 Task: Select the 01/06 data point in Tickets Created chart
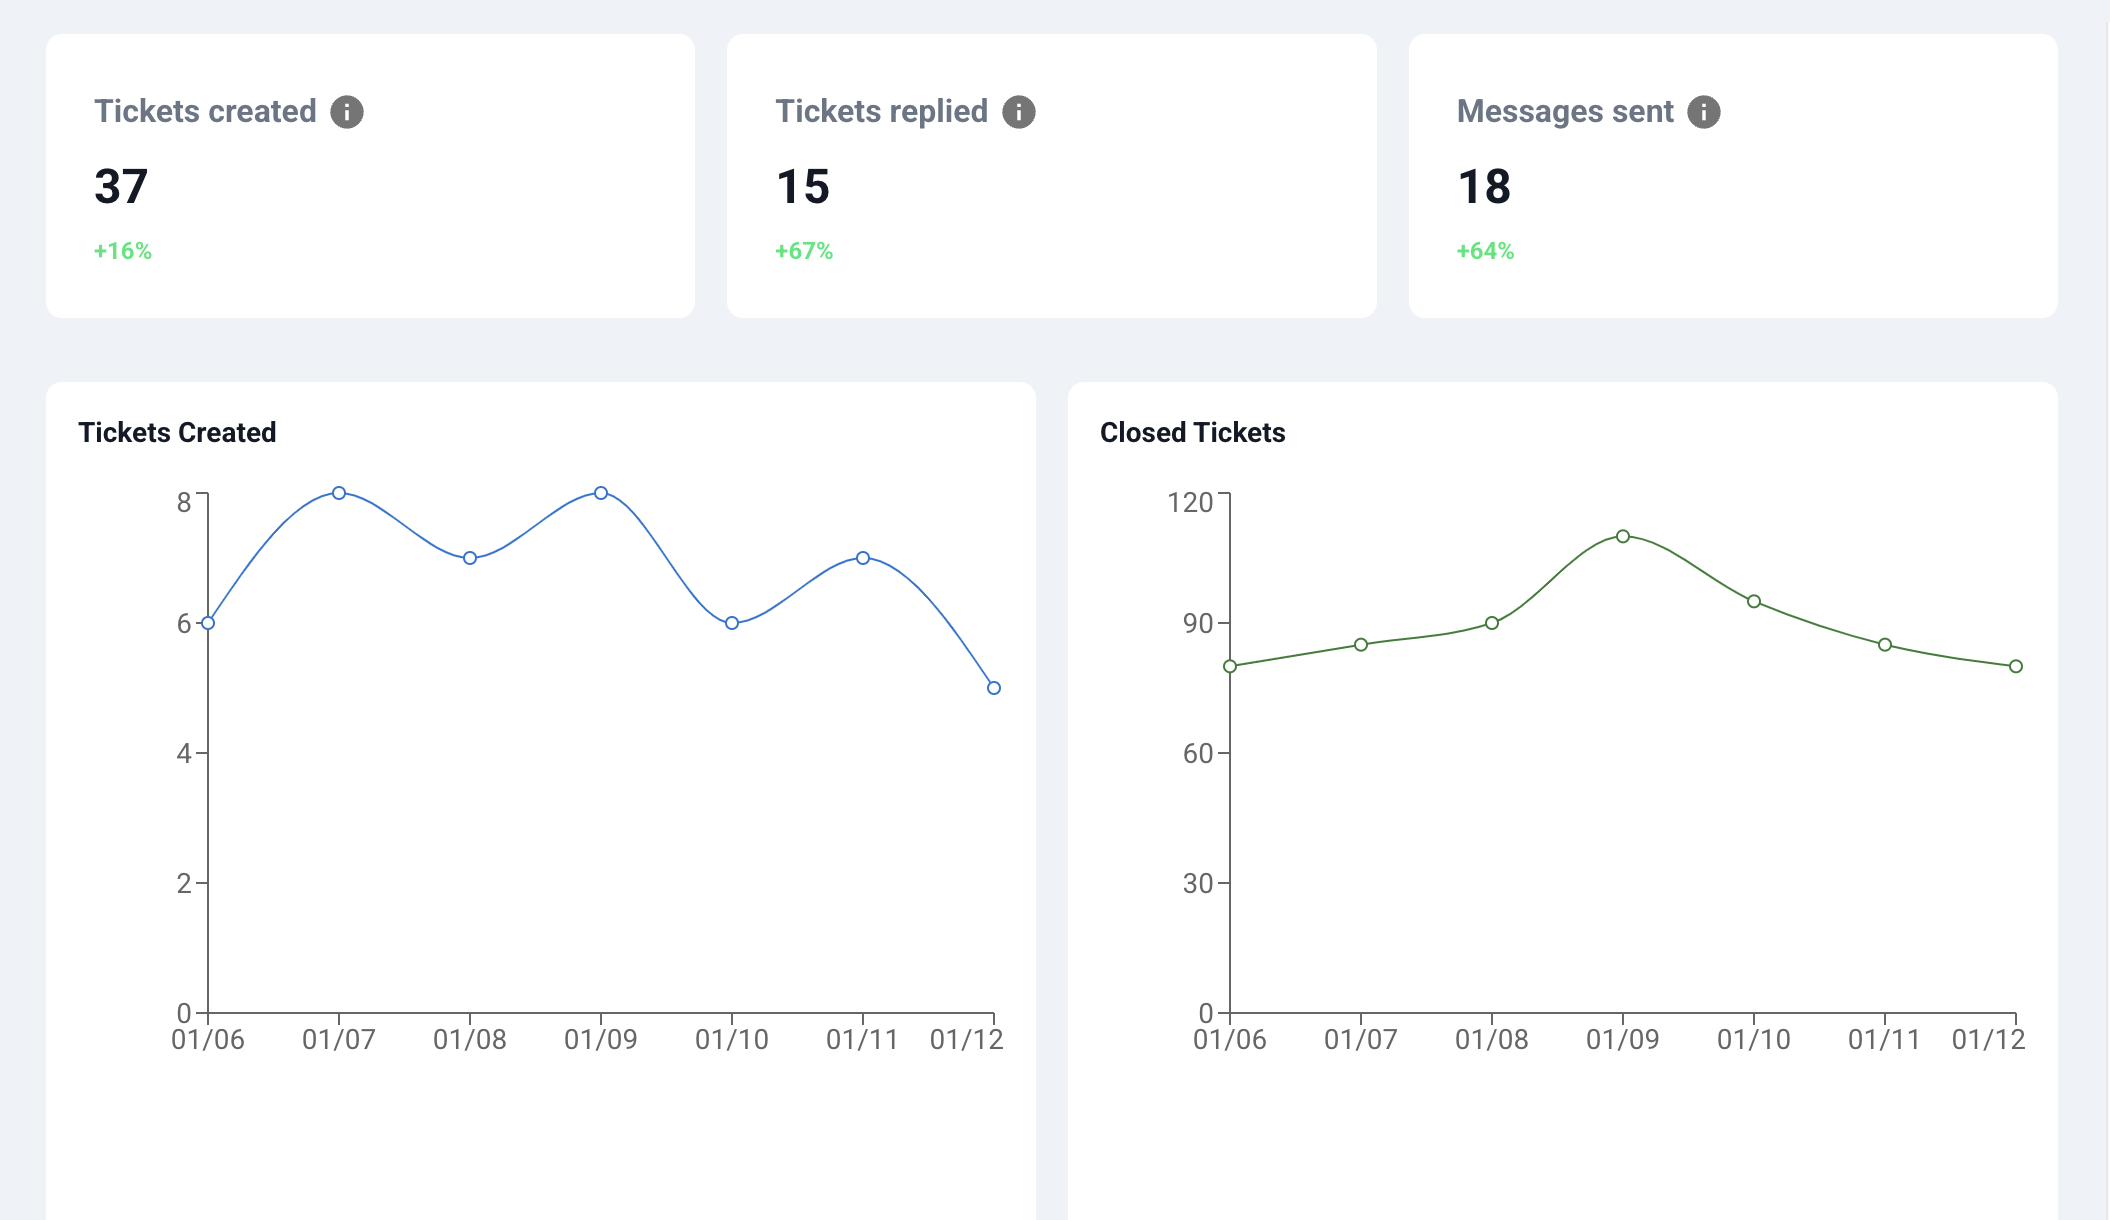point(208,623)
